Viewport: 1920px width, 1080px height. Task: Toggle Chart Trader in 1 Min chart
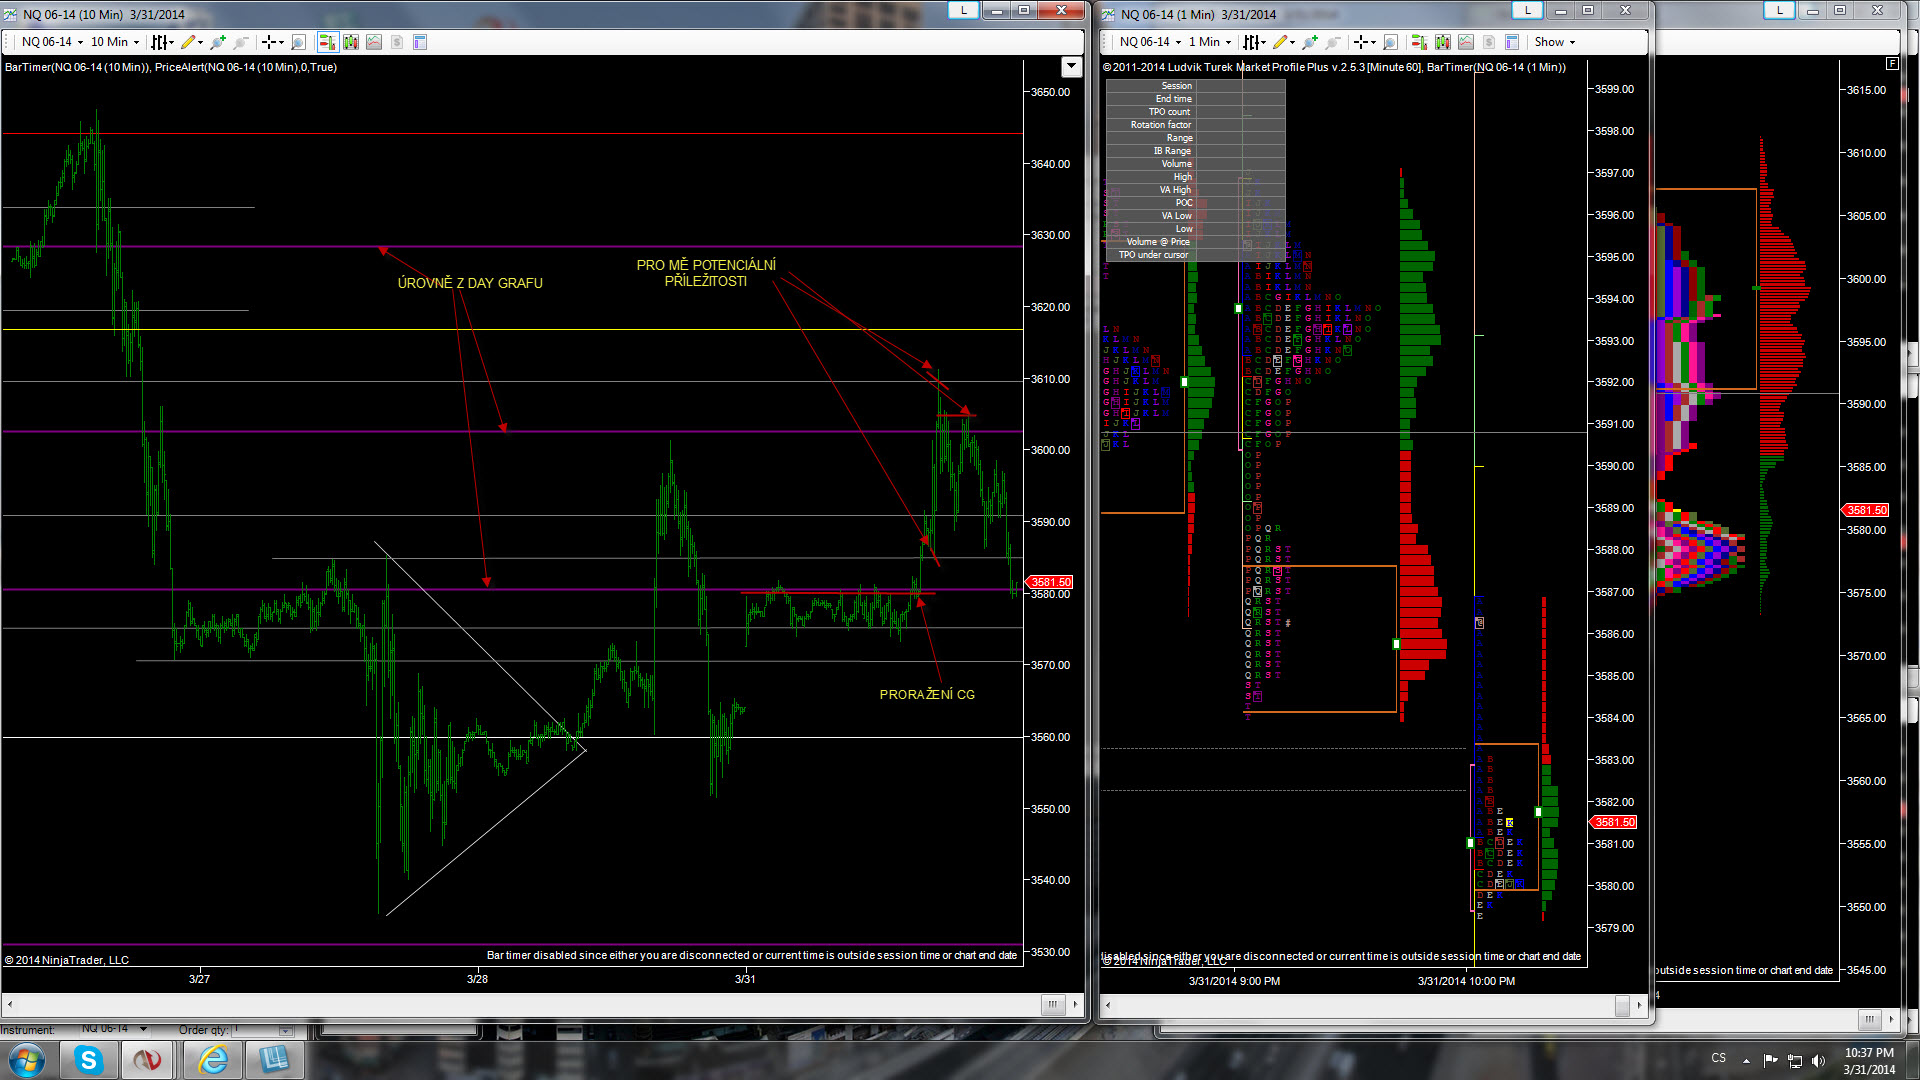1419,42
